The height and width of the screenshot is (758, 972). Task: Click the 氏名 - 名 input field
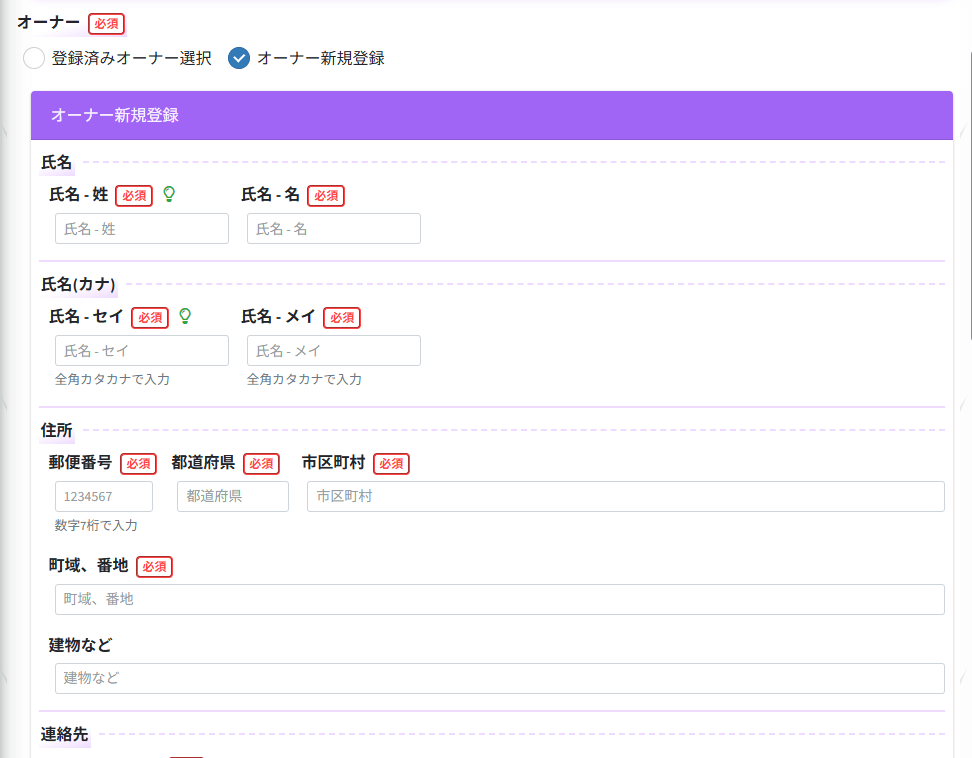coord(334,229)
